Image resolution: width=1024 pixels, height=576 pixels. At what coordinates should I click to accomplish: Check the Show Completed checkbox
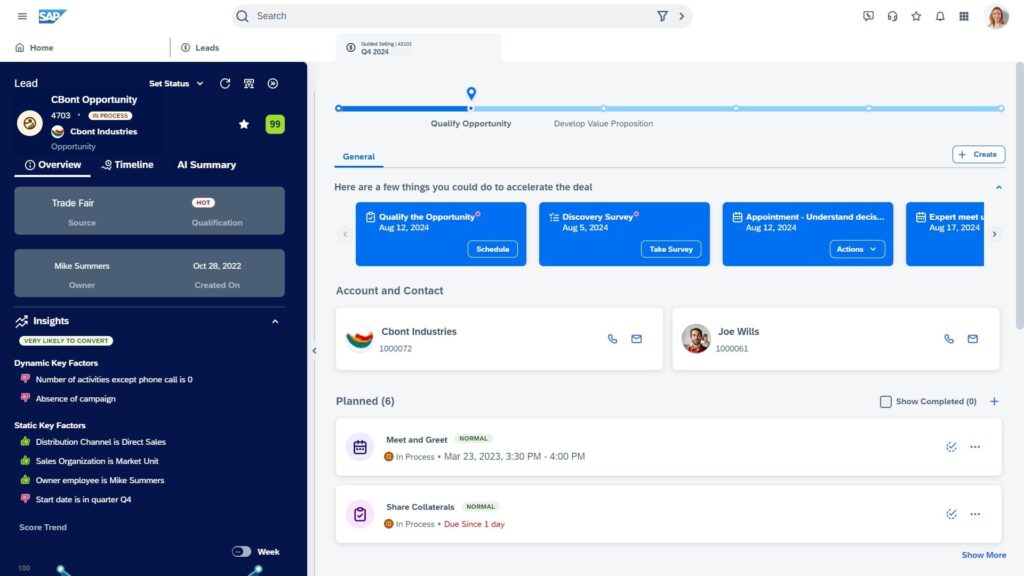pos(885,401)
